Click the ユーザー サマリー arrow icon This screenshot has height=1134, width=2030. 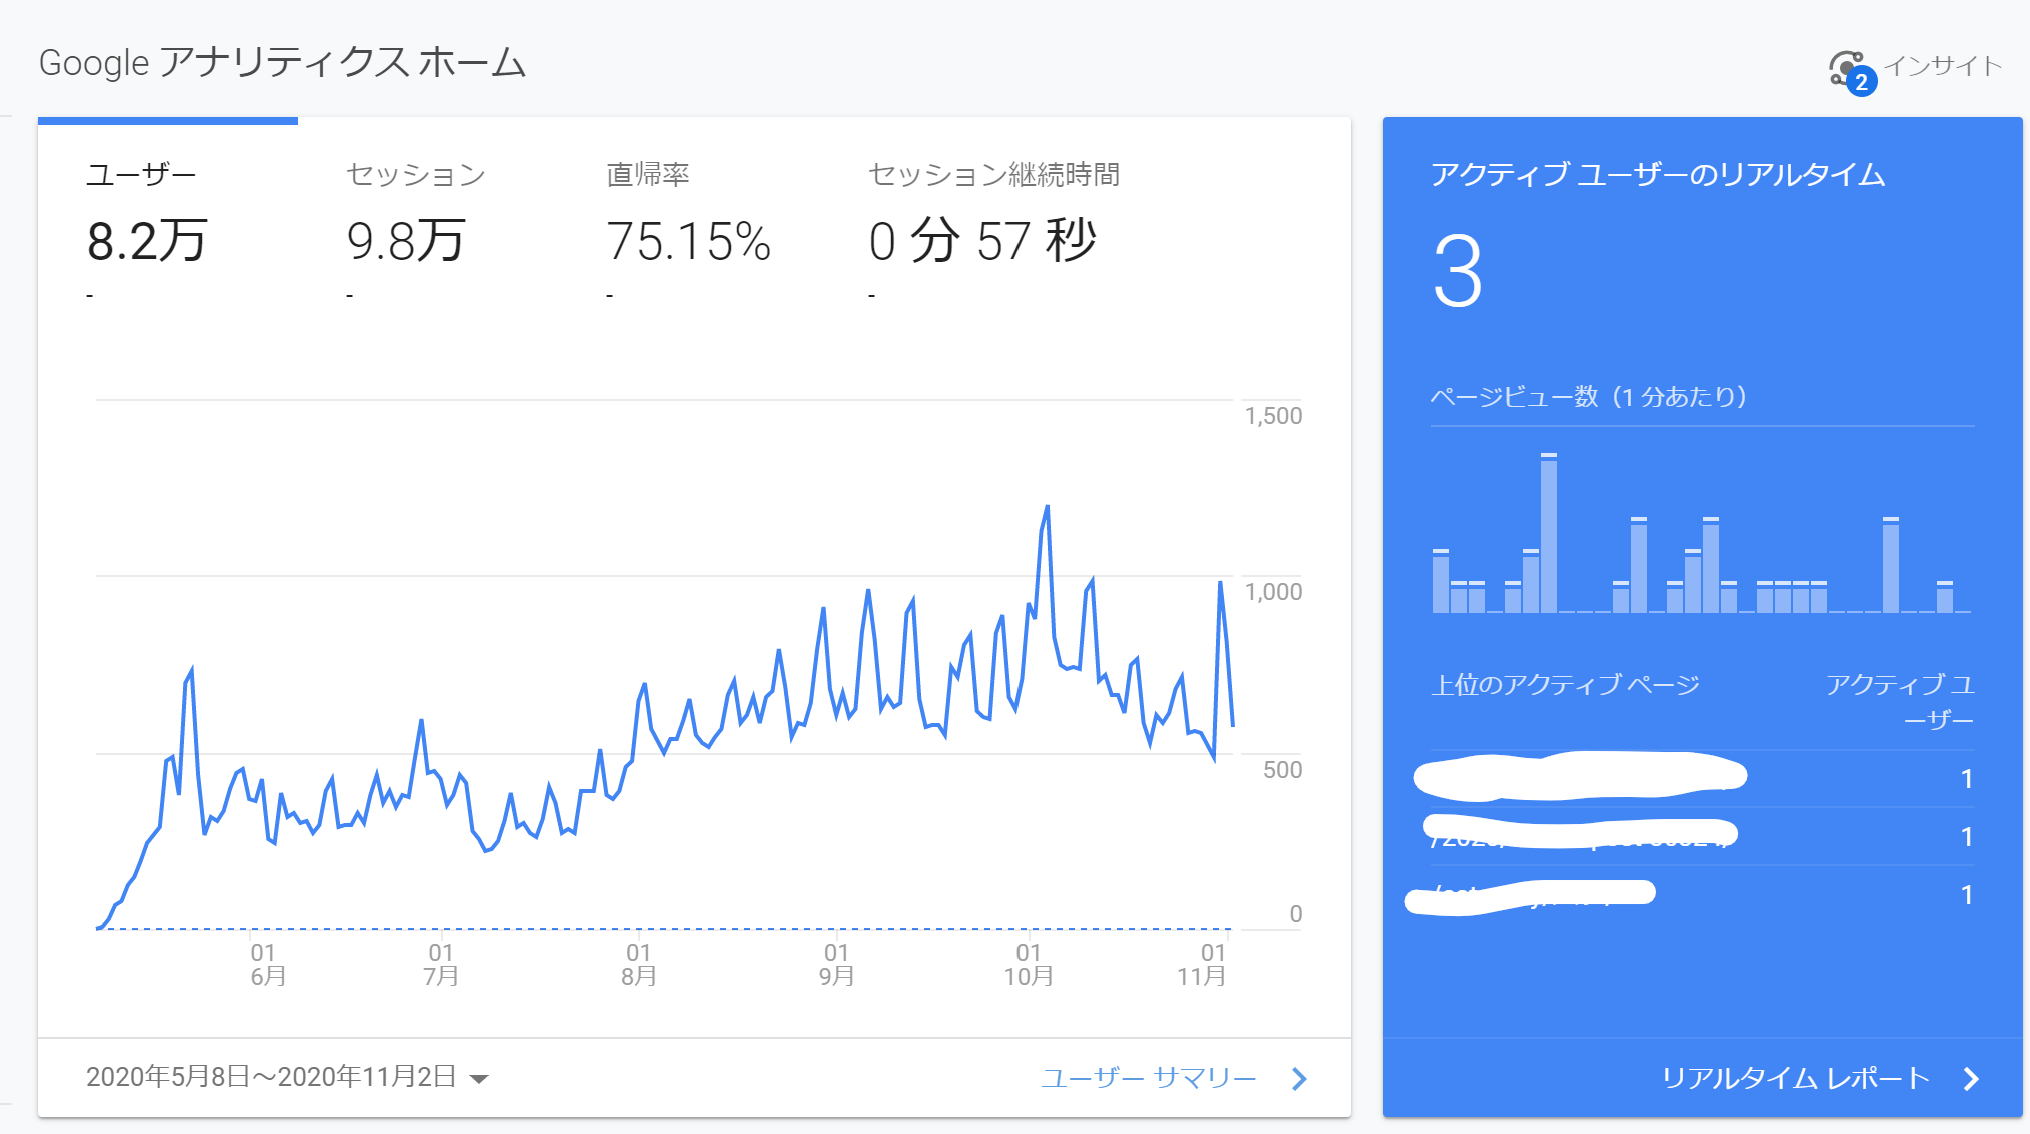[1298, 1078]
